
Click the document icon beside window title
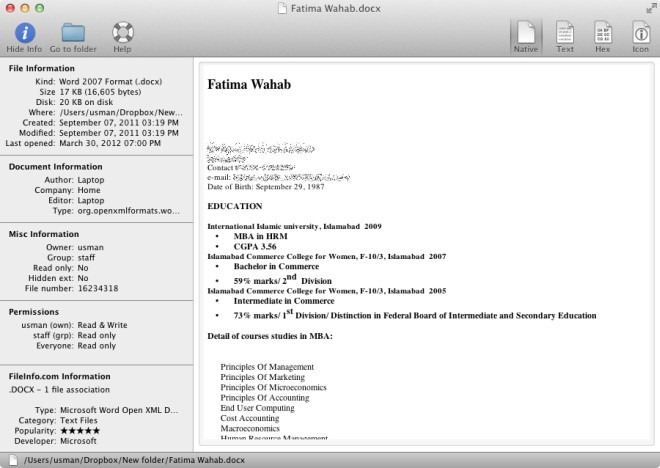[282, 8]
